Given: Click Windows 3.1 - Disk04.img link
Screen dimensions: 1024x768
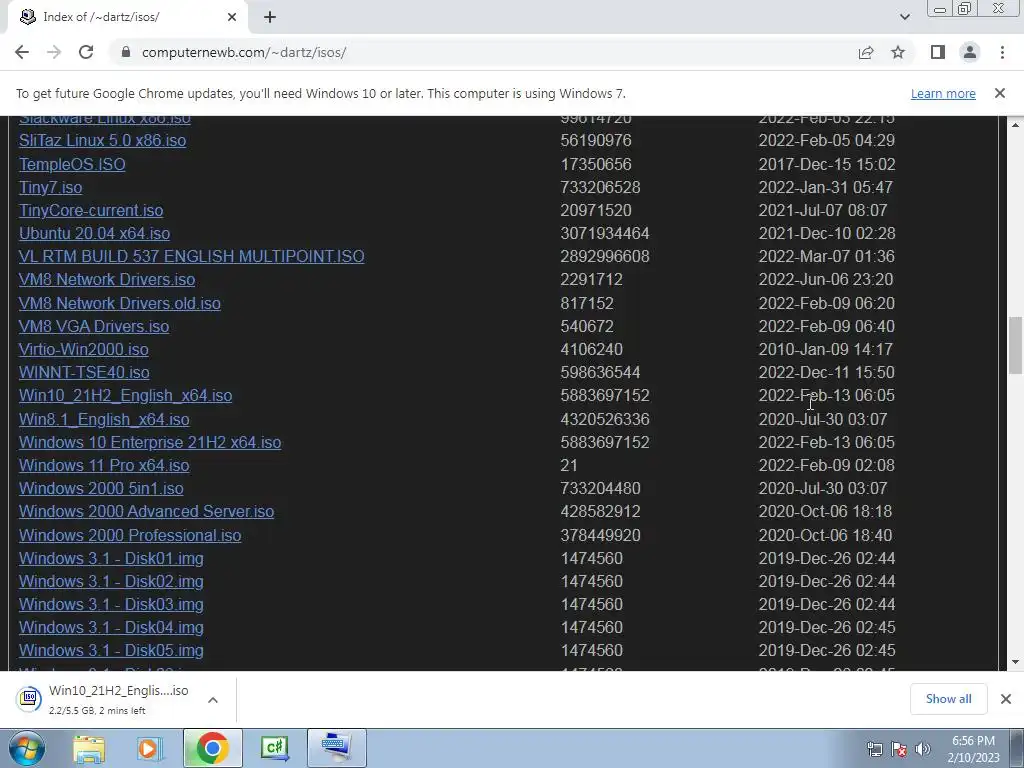Looking at the screenshot, I should 111,627.
